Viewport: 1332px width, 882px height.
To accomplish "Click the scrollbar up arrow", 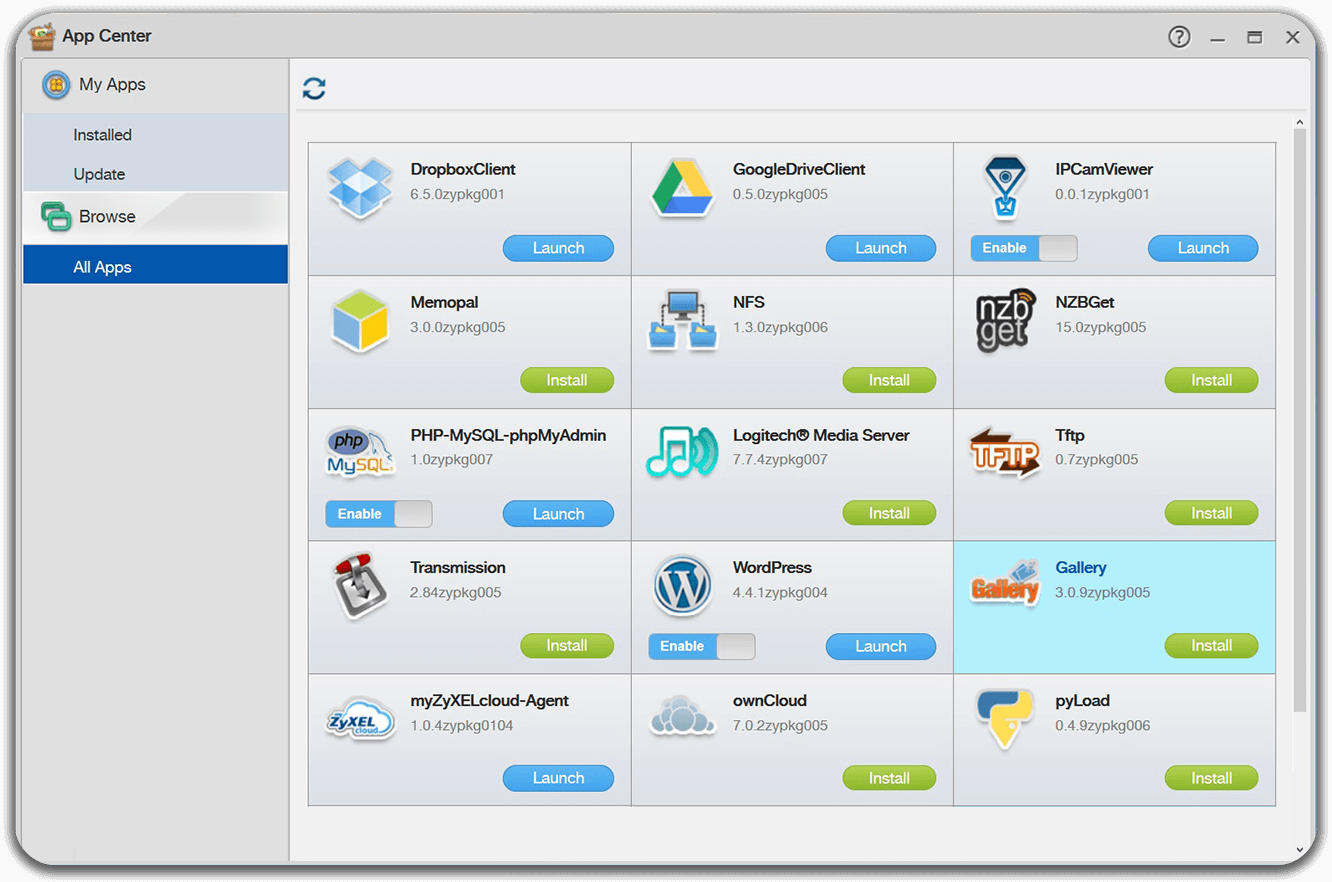I will point(1300,123).
